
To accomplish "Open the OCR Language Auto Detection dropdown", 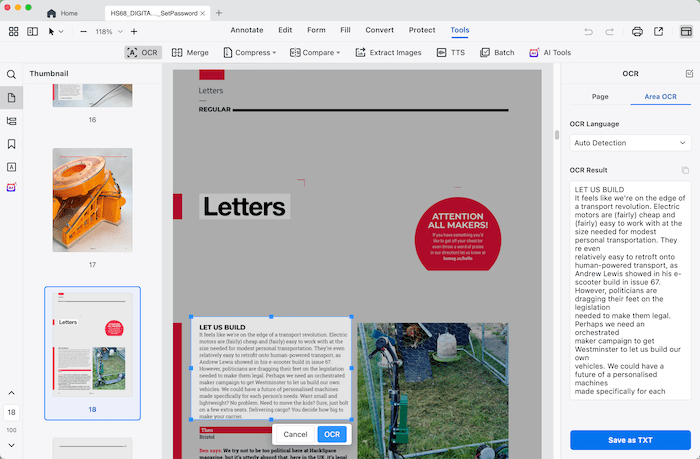I will coord(630,143).
